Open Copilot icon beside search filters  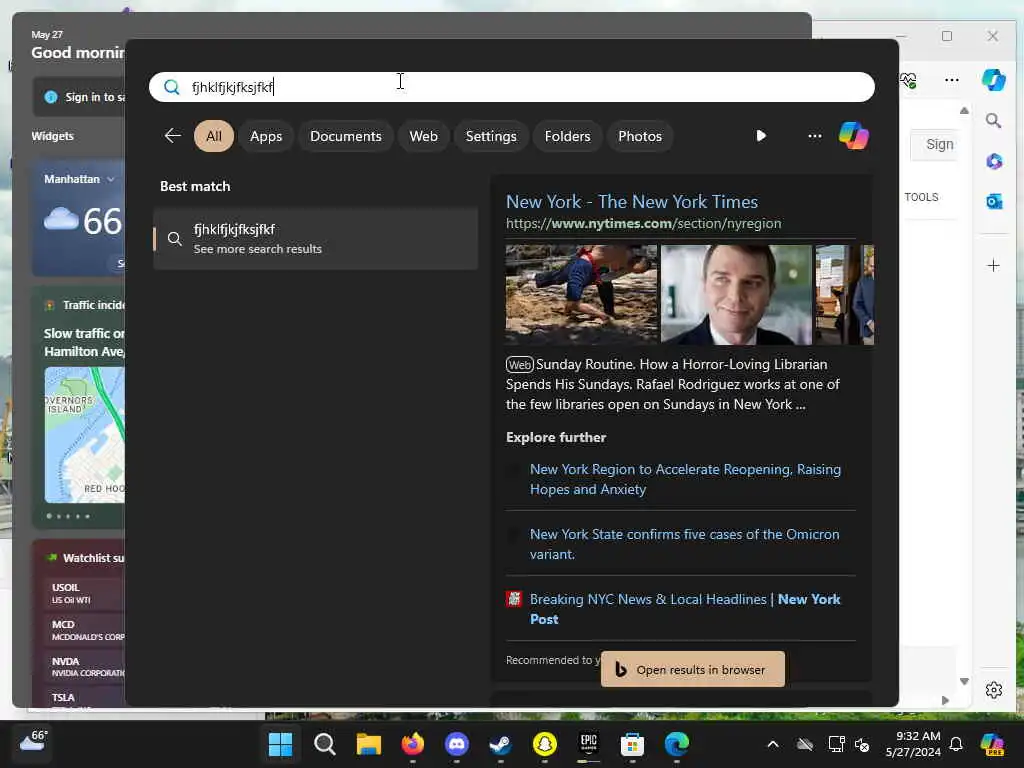[854, 136]
